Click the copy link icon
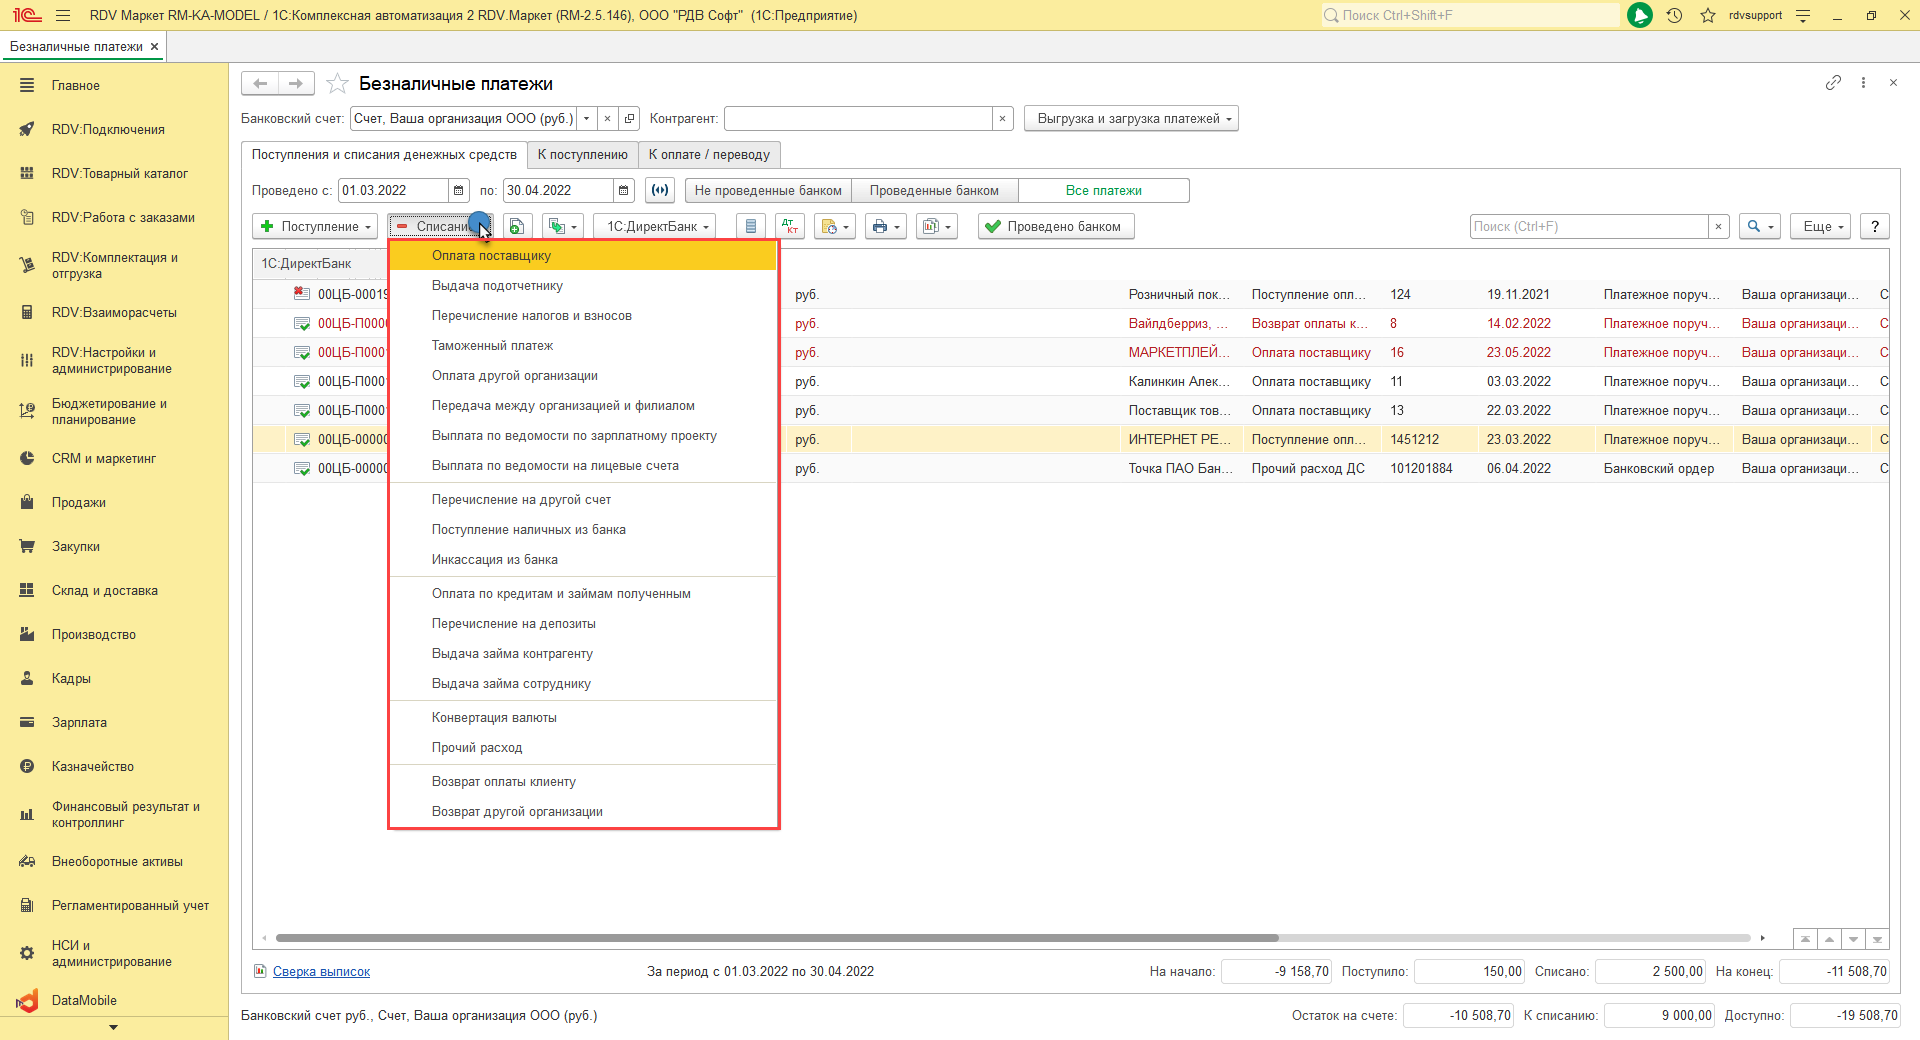The height and width of the screenshot is (1040, 1920). (x=1832, y=83)
